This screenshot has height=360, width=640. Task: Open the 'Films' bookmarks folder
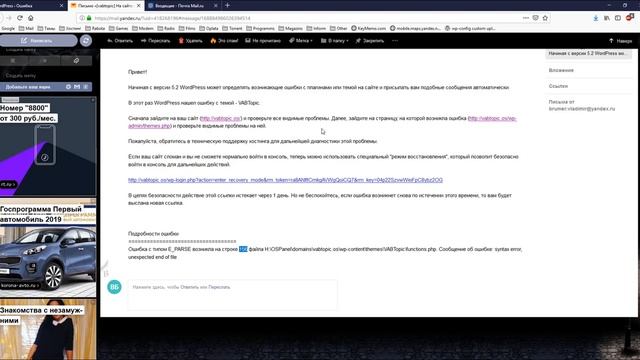click(x=187, y=29)
